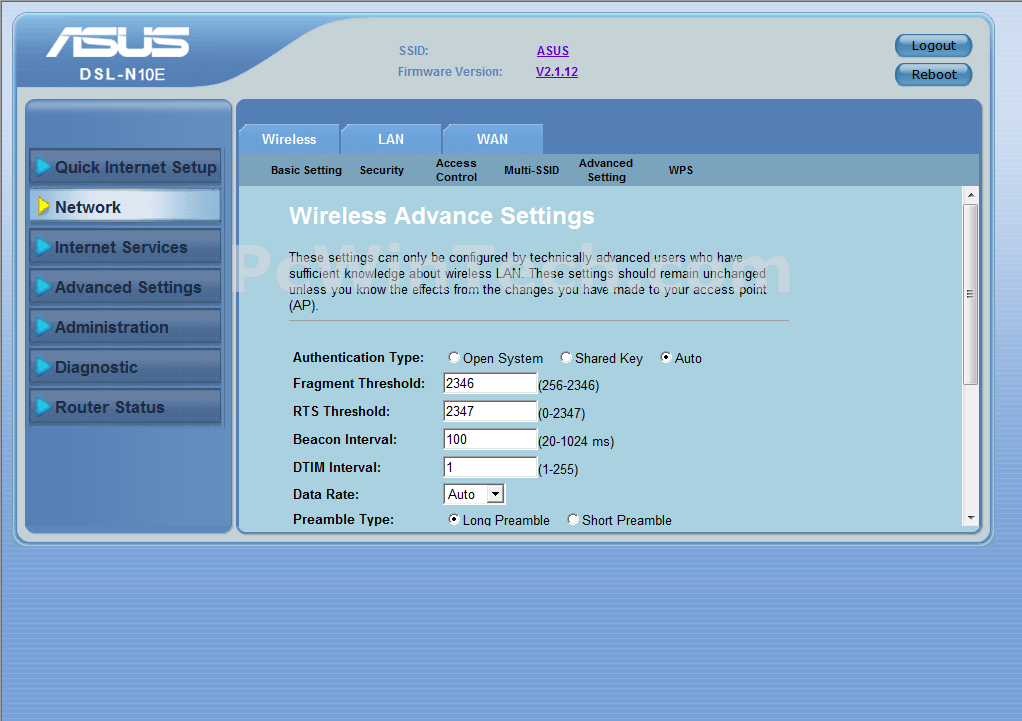1022x721 pixels.
Task: Switch to the WAN tab
Action: [492, 139]
